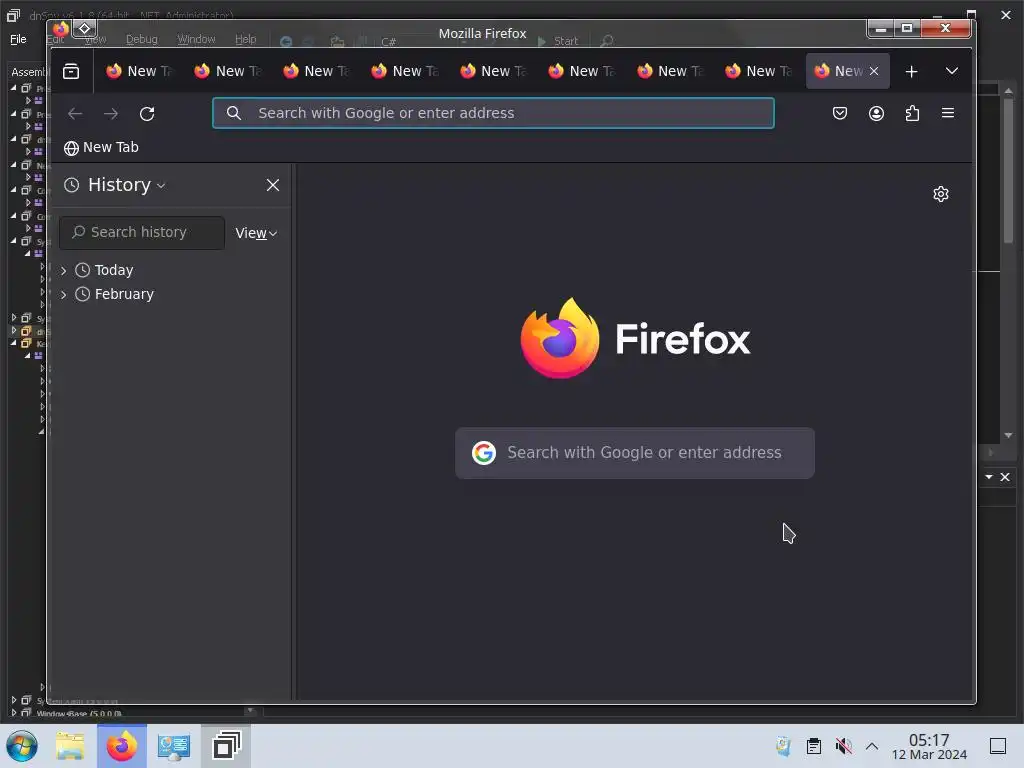This screenshot has height=768, width=1024.
Task: Focus the new tab page search box
Action: [635, 453]
